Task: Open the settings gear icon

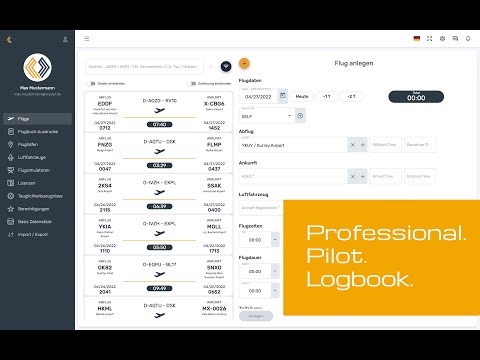Action: [x=442, y=39]
